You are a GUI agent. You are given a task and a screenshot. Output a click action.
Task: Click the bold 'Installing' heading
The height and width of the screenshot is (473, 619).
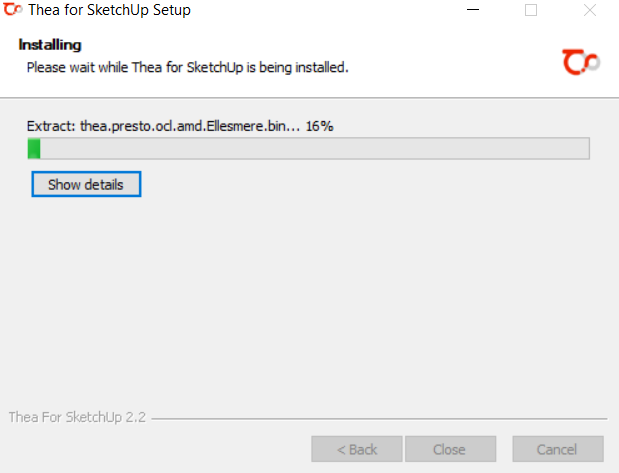(50, 45)
